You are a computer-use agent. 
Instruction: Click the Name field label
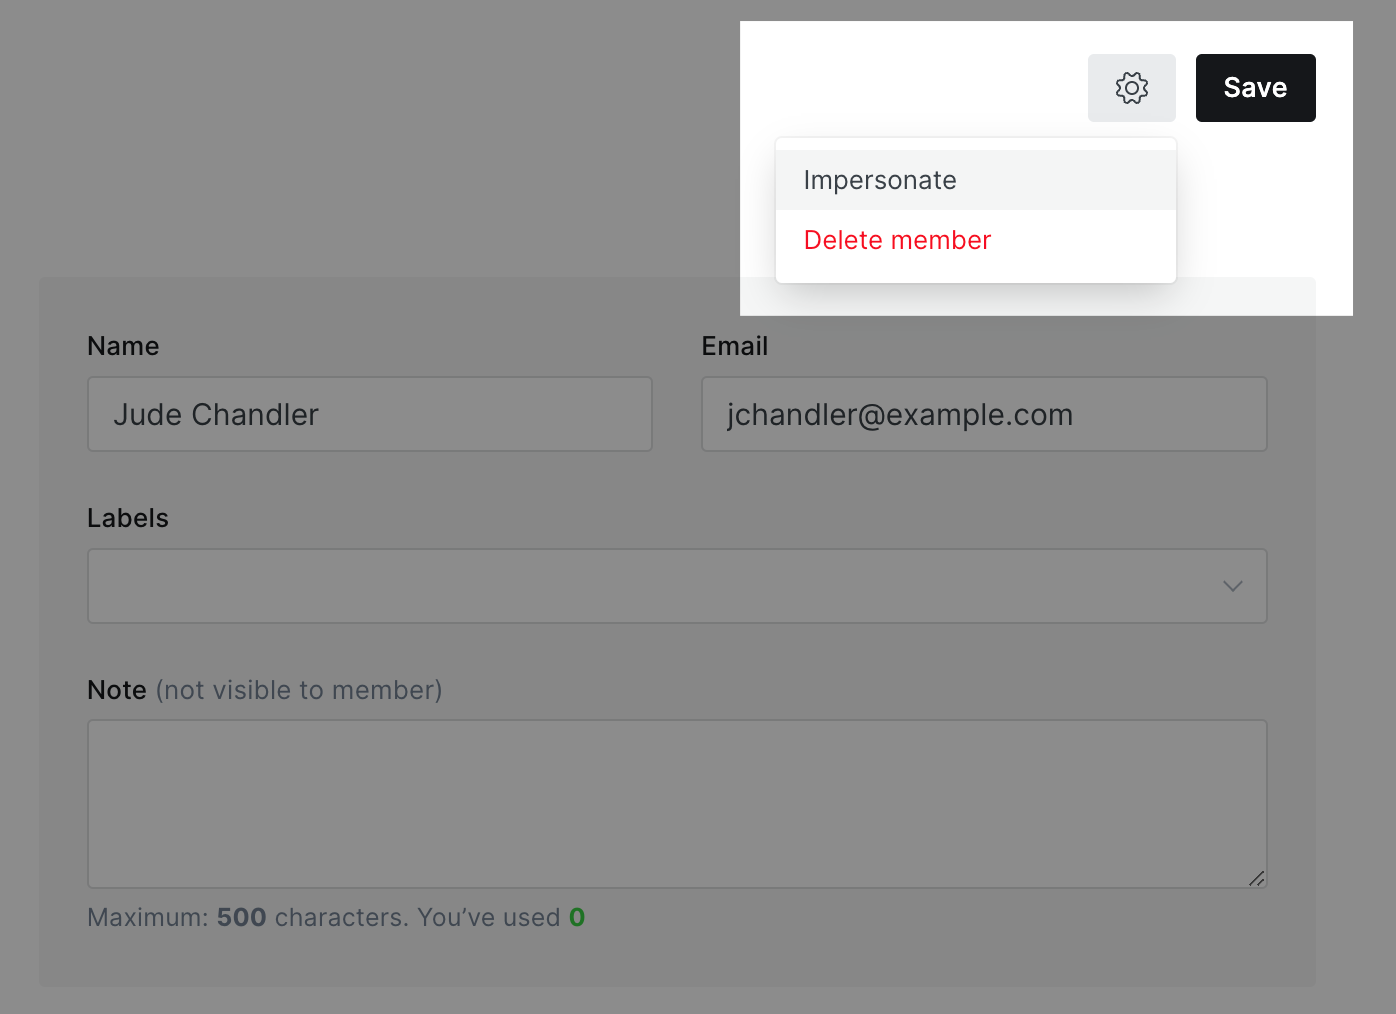coord(123,346)
